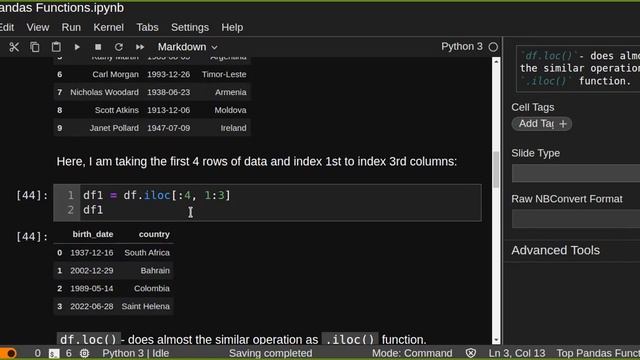Paste cell from clipboard

coord(56,47)
